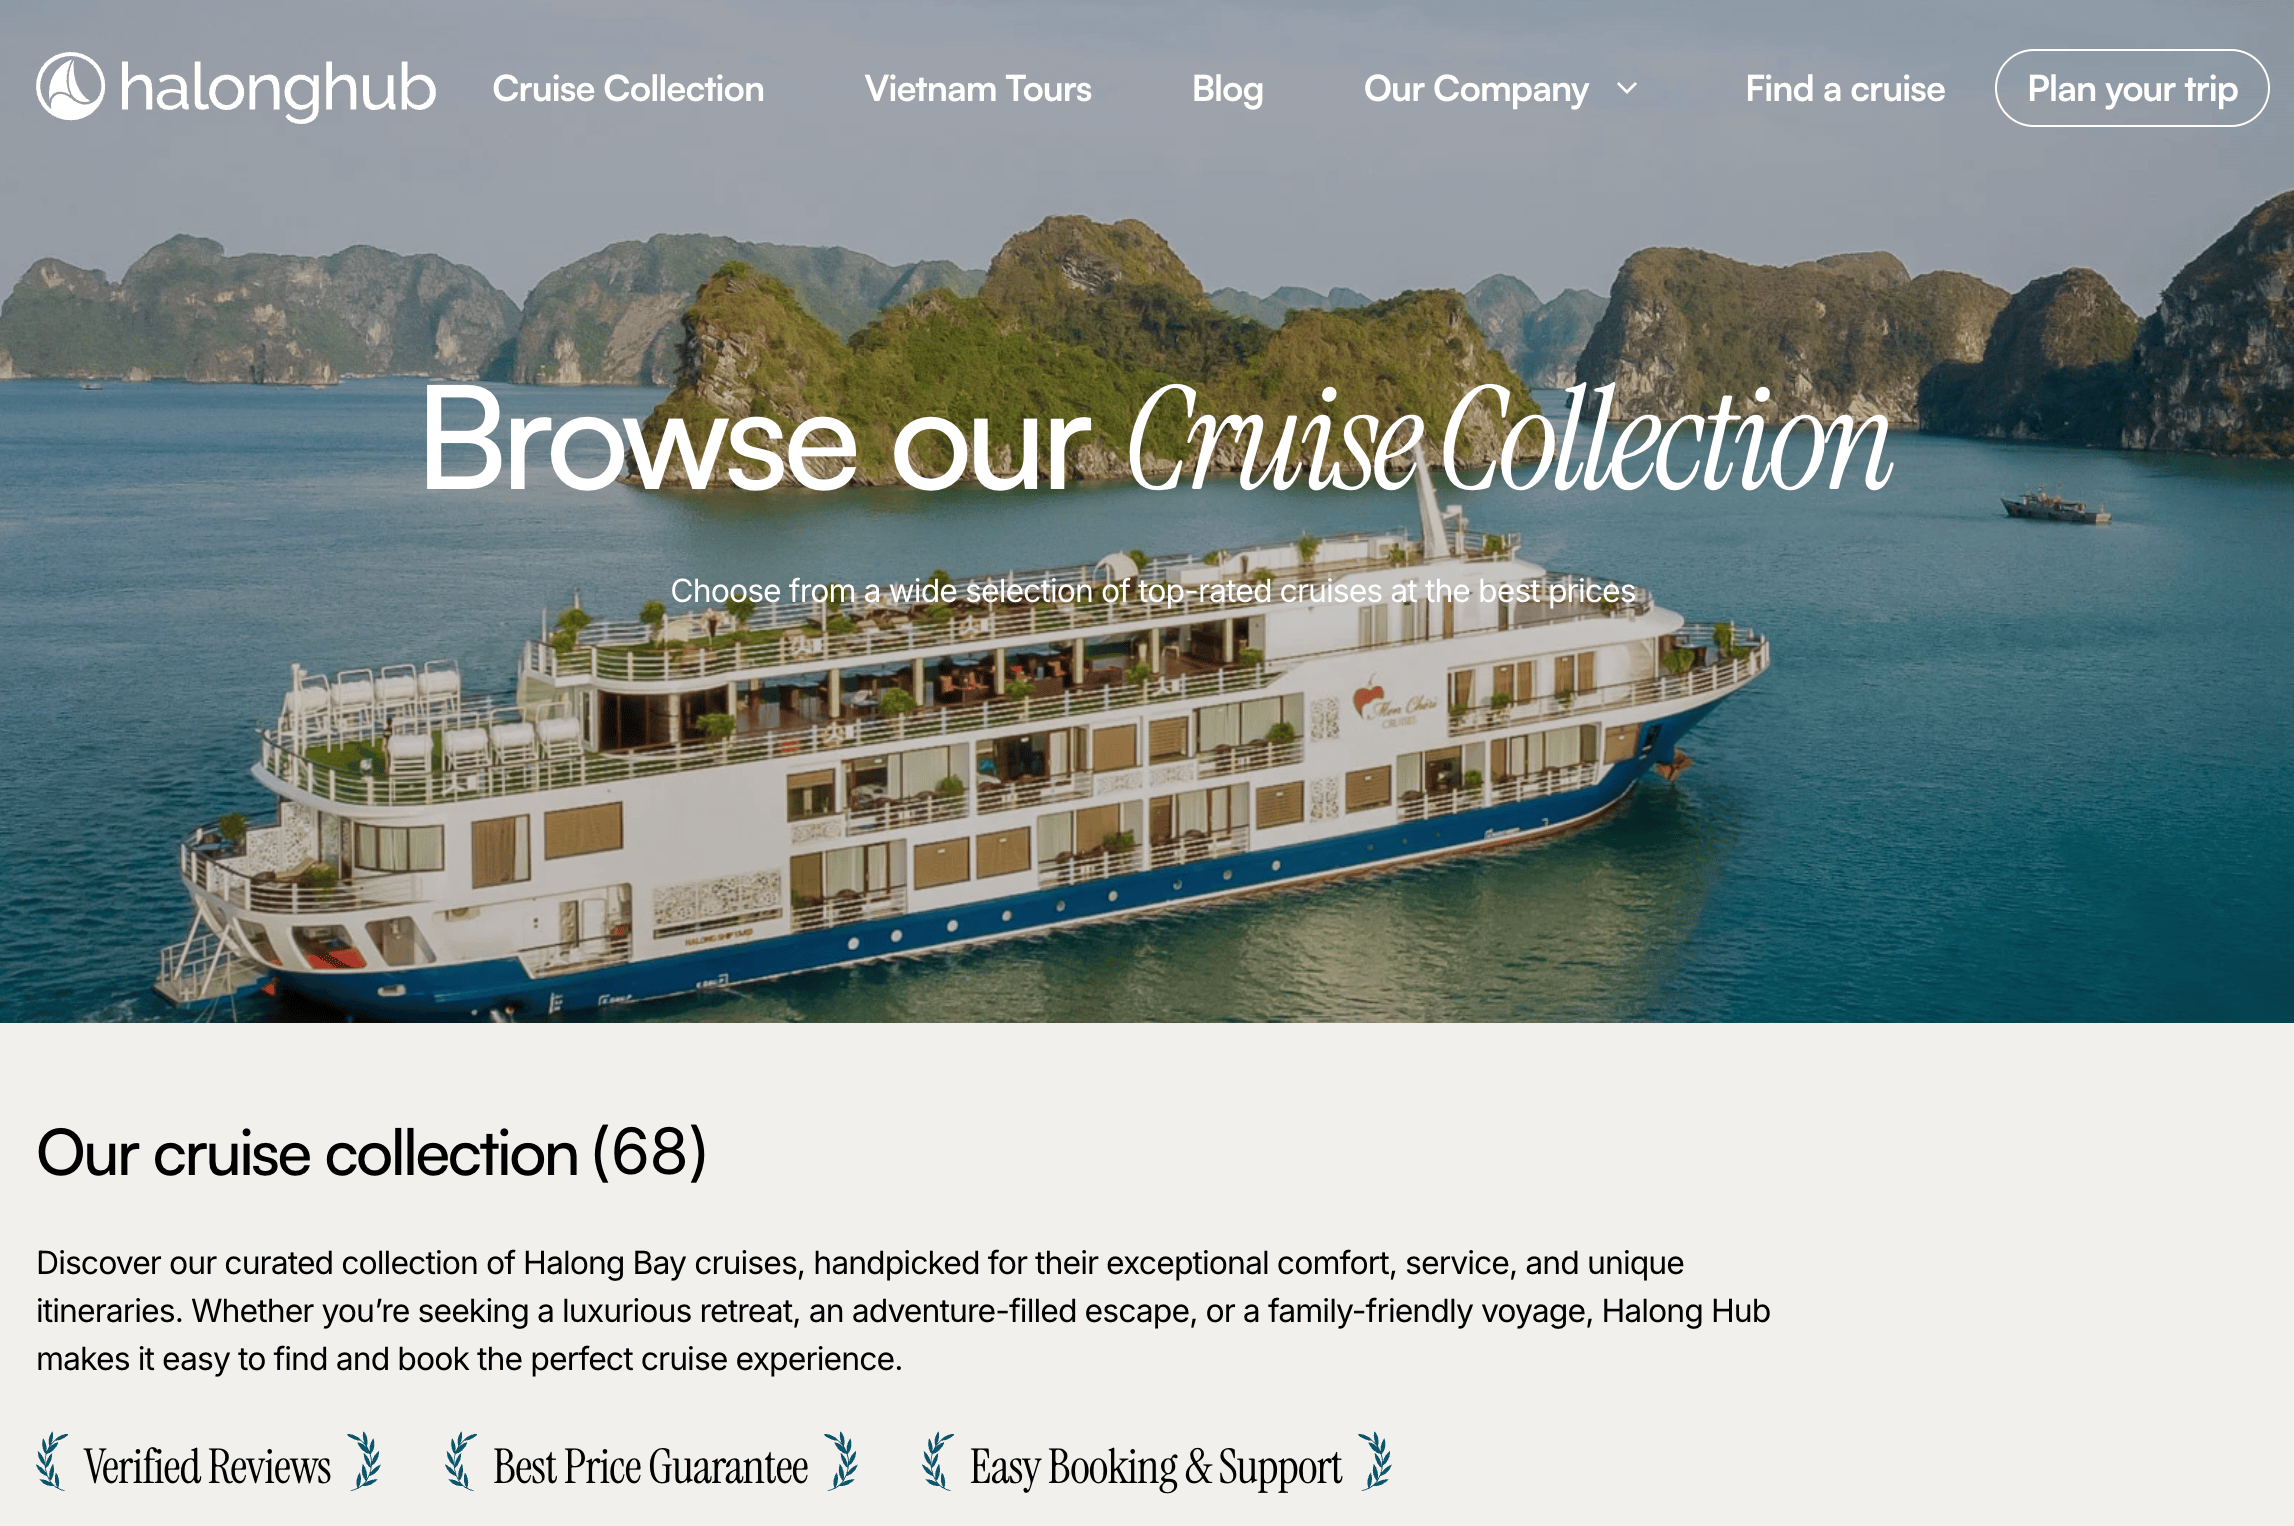The image size is (2294, 1526).
Task: Click left laurel icon before Easy Booking
Action: coord(937,1462)
